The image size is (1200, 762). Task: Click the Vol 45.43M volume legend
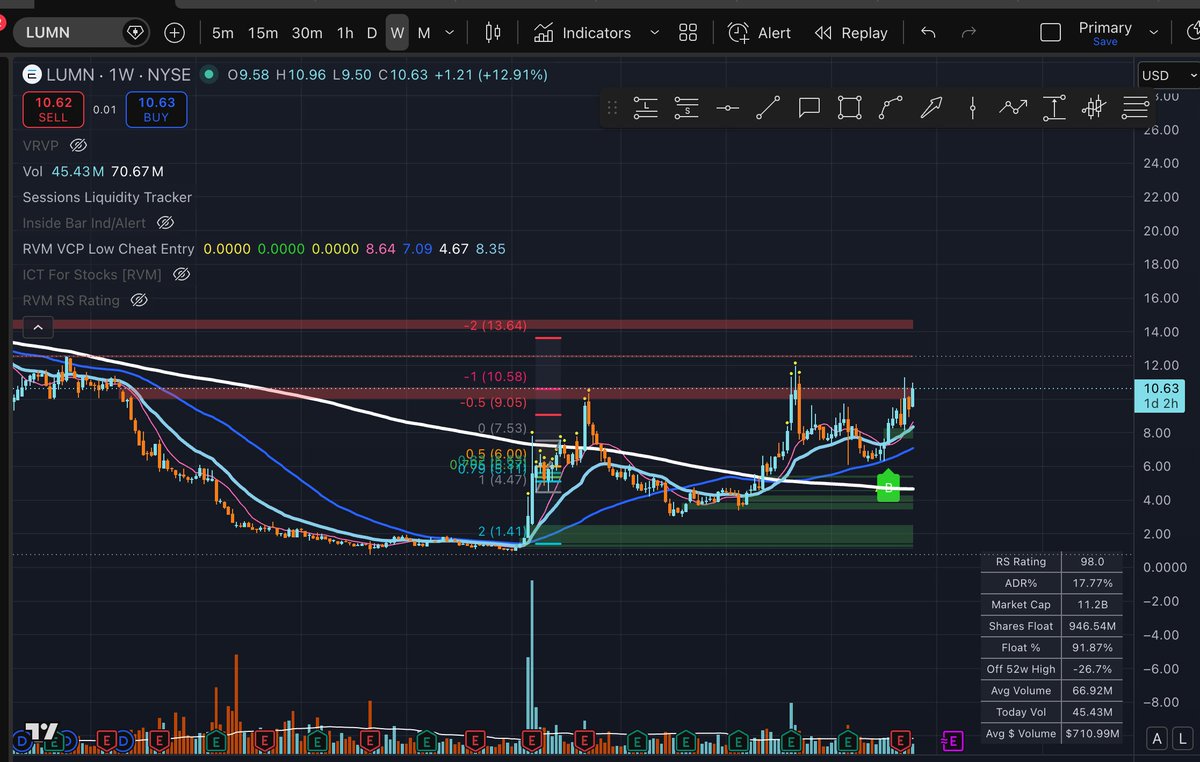(x=93, y=172)
